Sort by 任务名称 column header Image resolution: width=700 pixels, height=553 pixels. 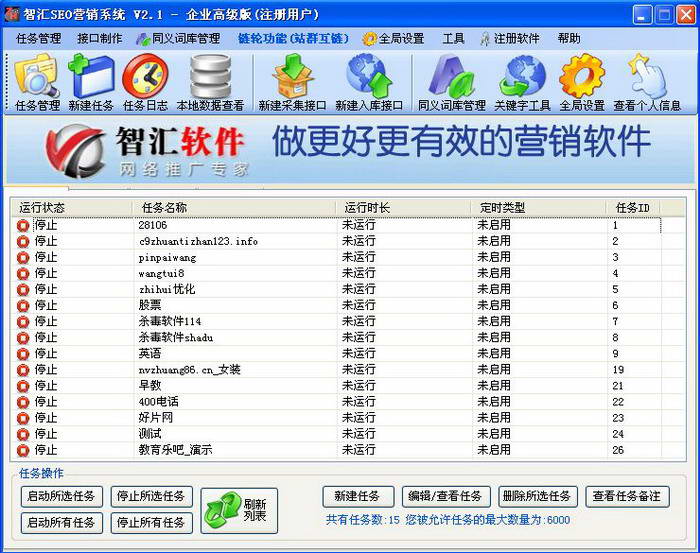(235, 208)
